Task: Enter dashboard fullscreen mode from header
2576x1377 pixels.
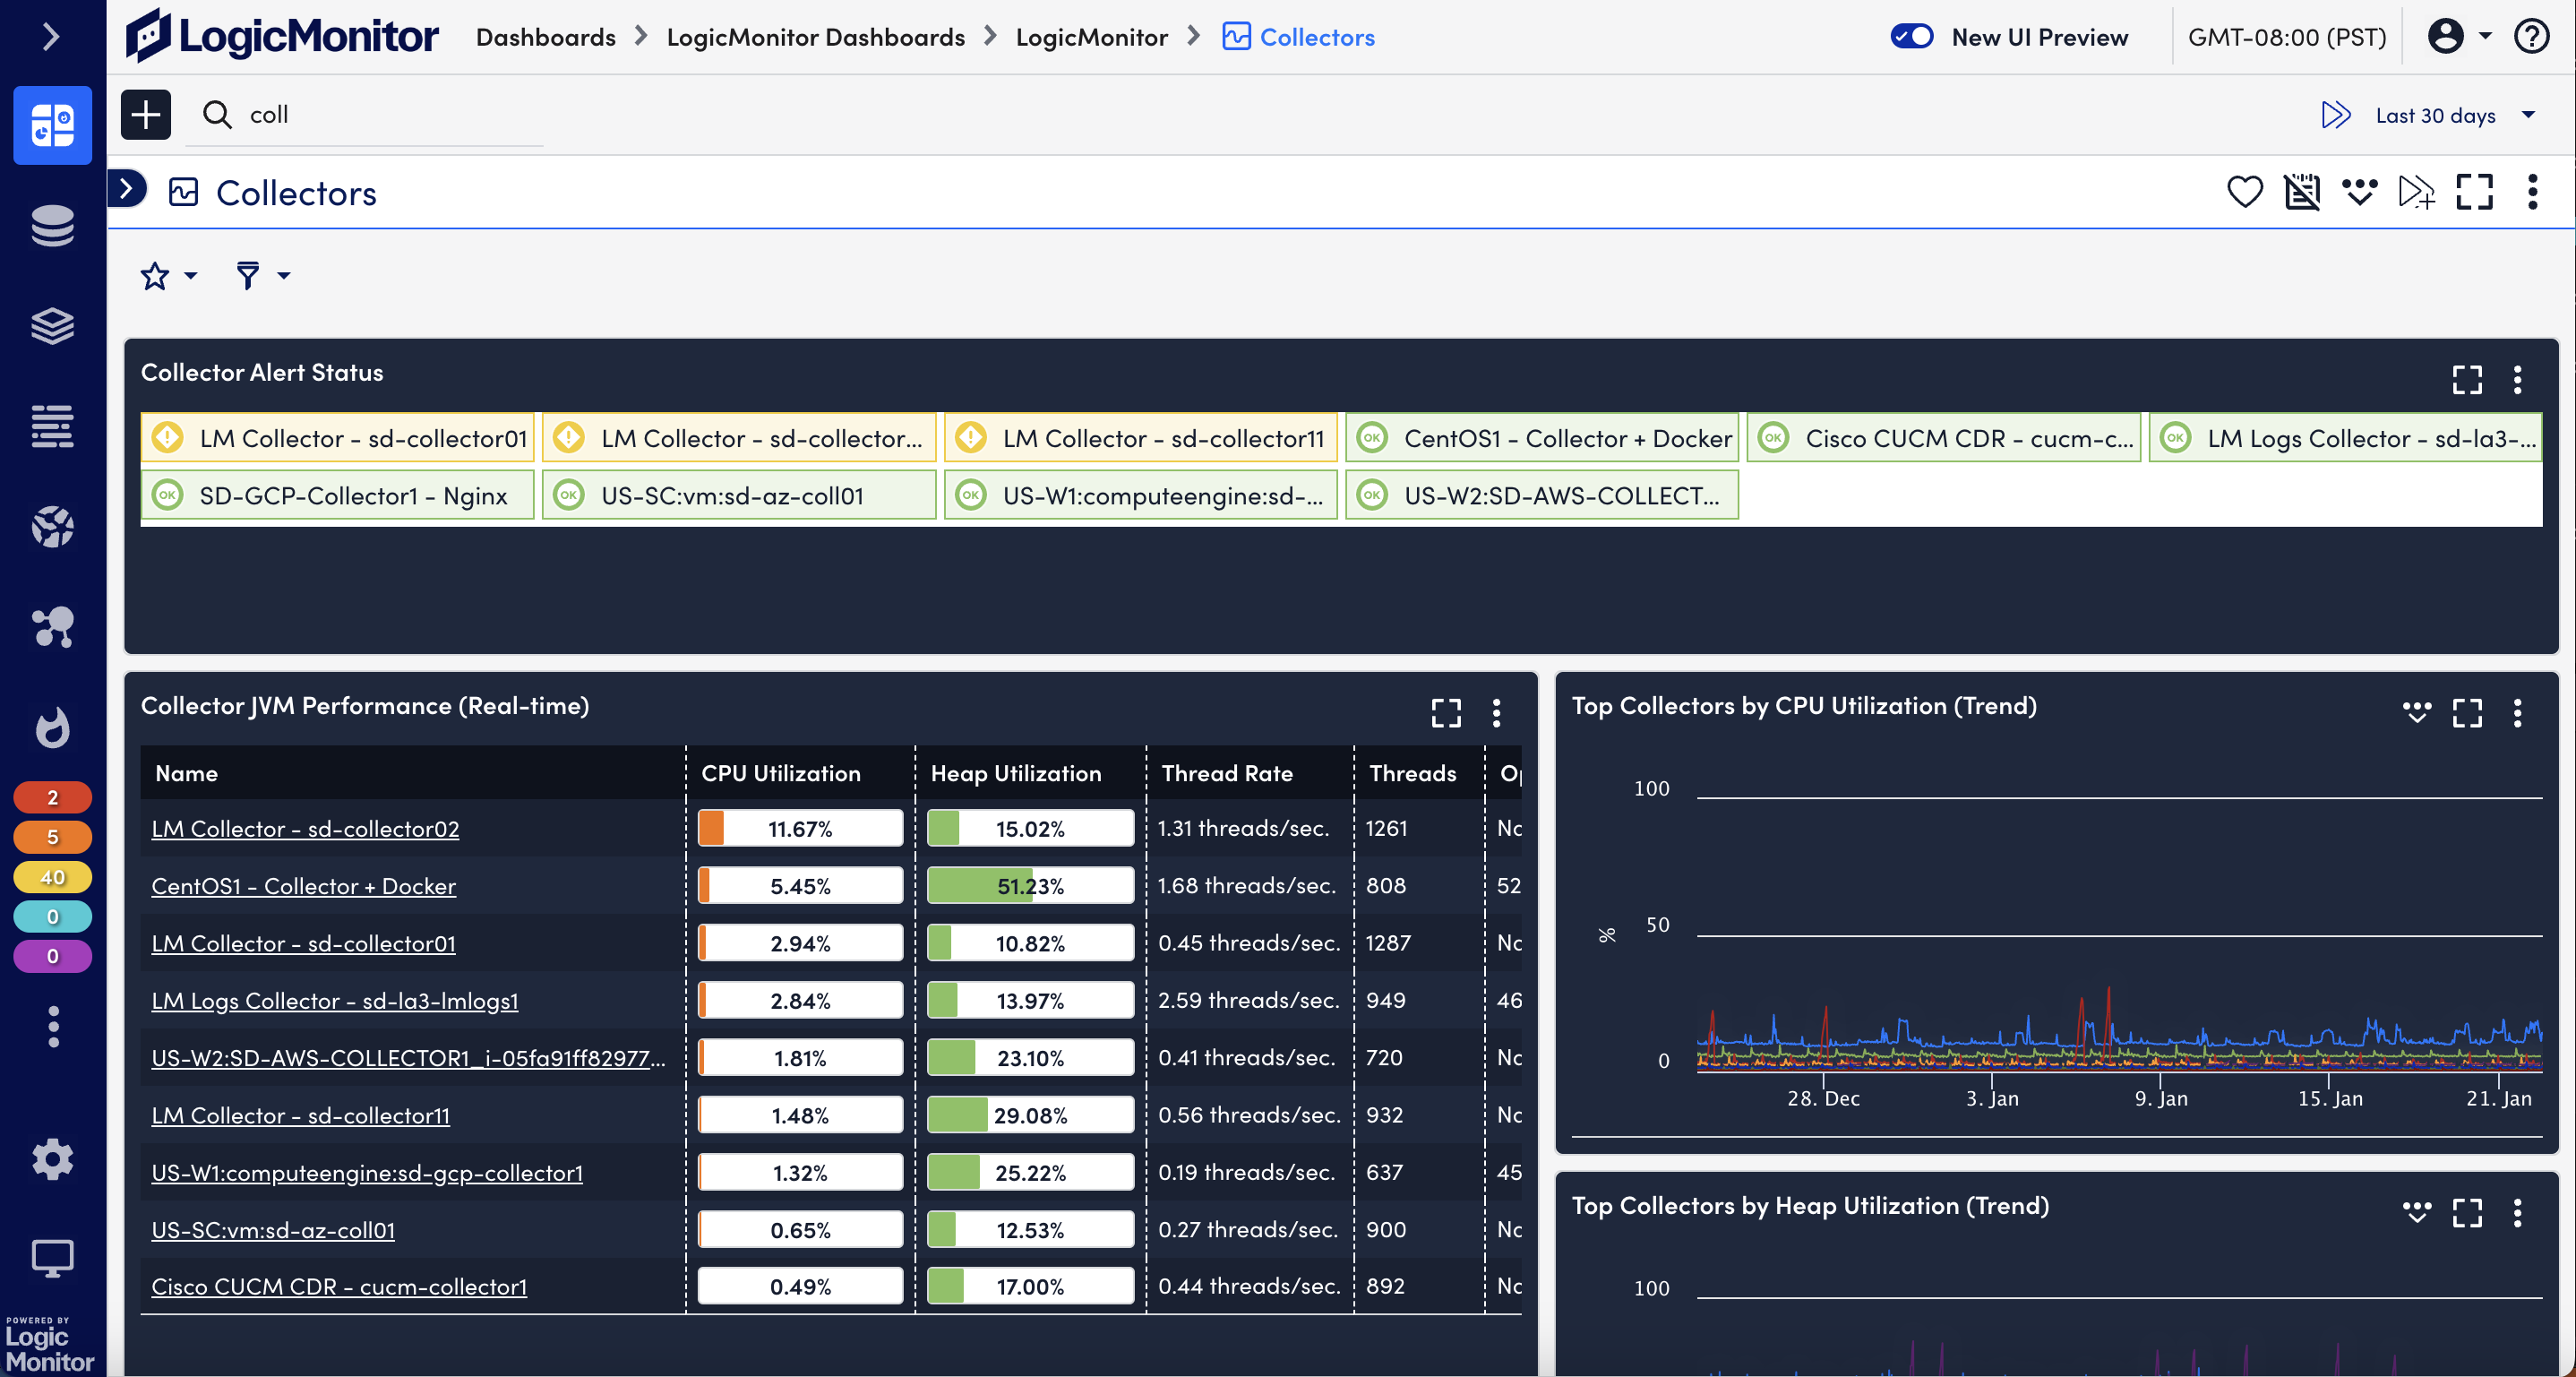Action: tap(2474, 191)
